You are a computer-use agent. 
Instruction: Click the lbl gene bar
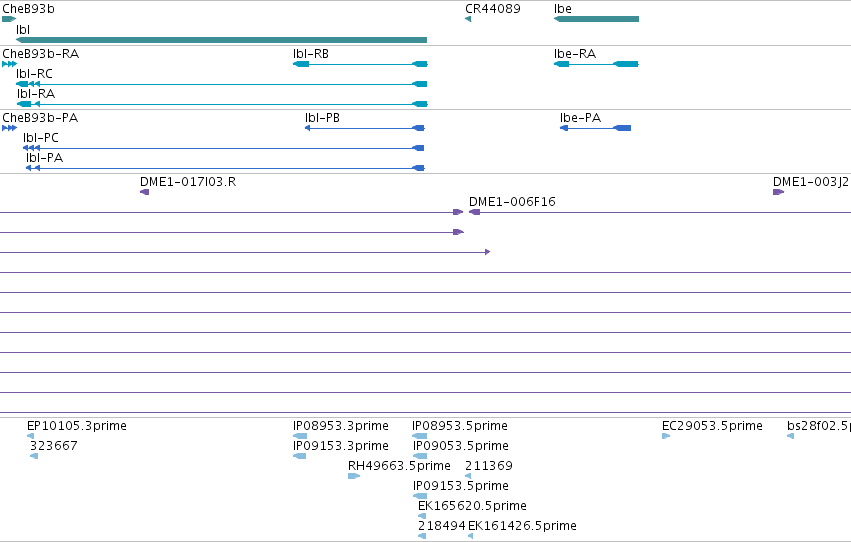point(221,40)
